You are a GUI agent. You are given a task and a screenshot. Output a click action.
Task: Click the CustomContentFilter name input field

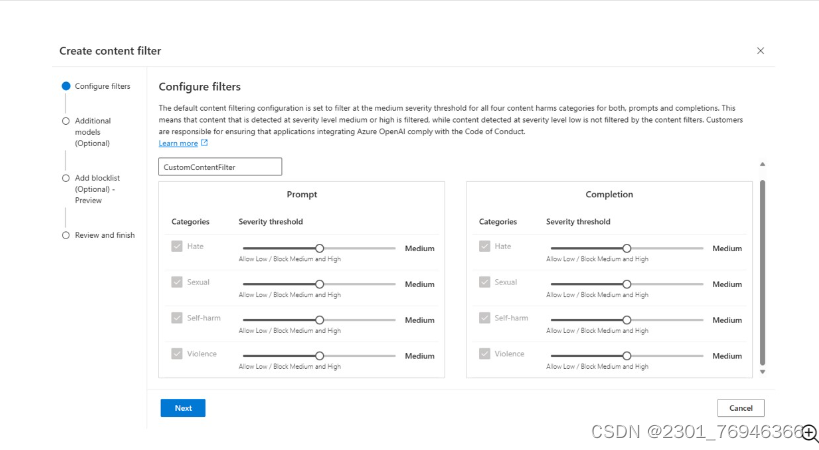point(220,166)
